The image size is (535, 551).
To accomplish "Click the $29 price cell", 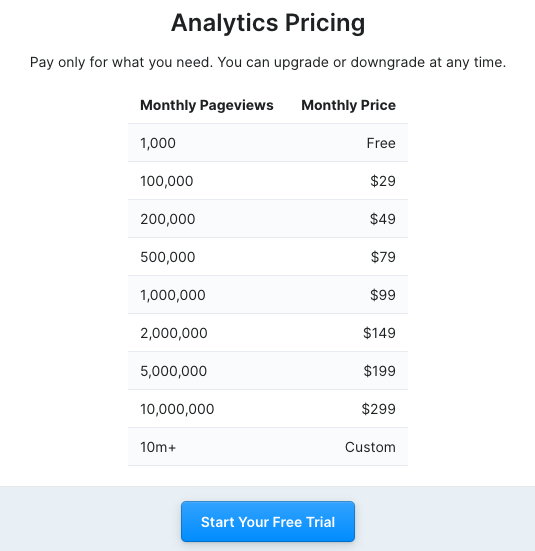I will (x=347, y=181).
